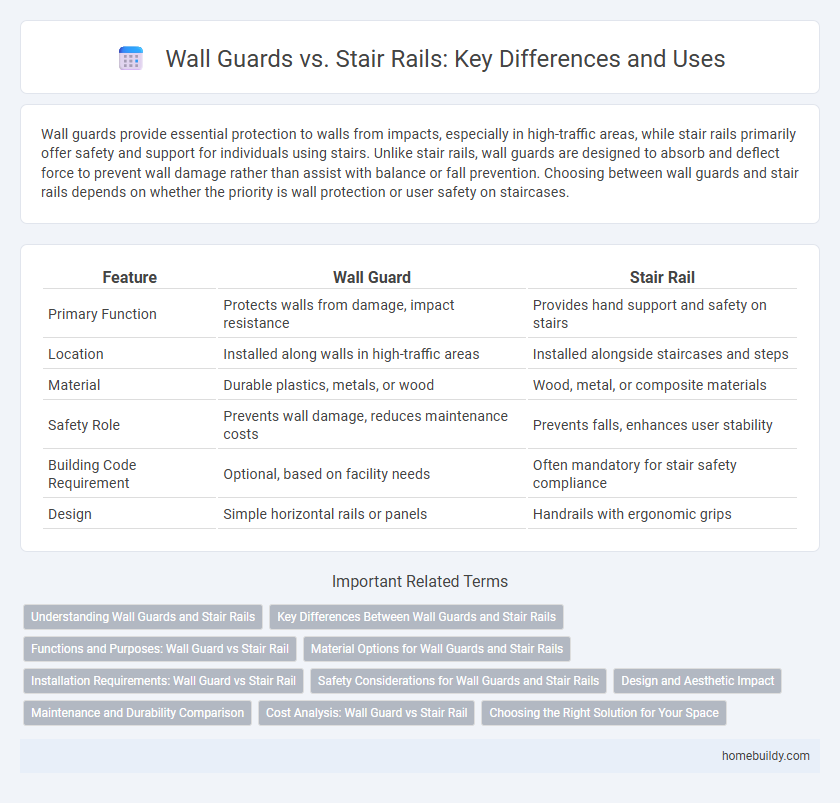
Task: Click the 'Wall Guard' column header
Action: 372,277
